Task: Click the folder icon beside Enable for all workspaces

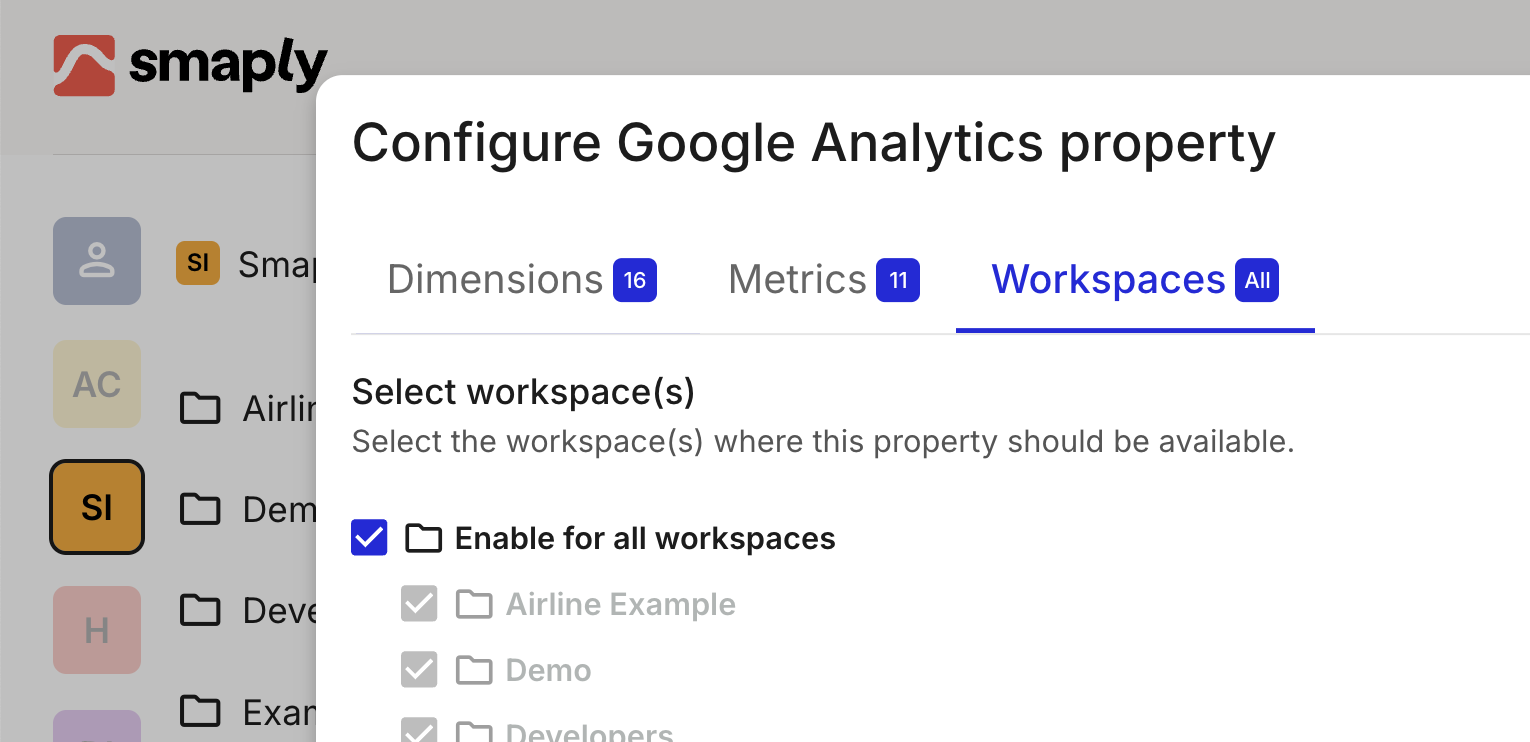Action: 423,539
